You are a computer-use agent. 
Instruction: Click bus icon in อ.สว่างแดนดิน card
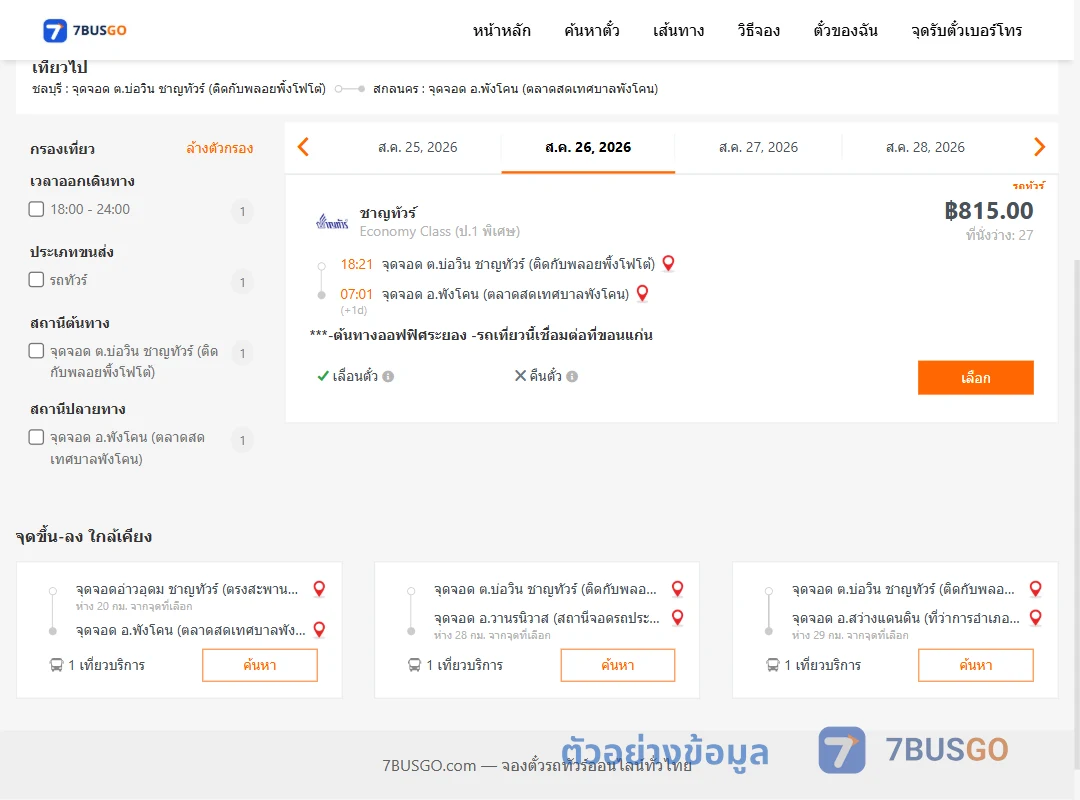point(772,665)
